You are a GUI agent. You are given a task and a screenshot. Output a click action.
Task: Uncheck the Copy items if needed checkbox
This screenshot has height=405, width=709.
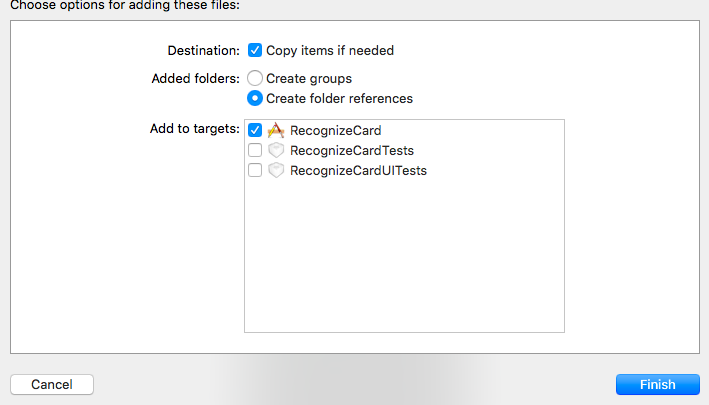255,50
